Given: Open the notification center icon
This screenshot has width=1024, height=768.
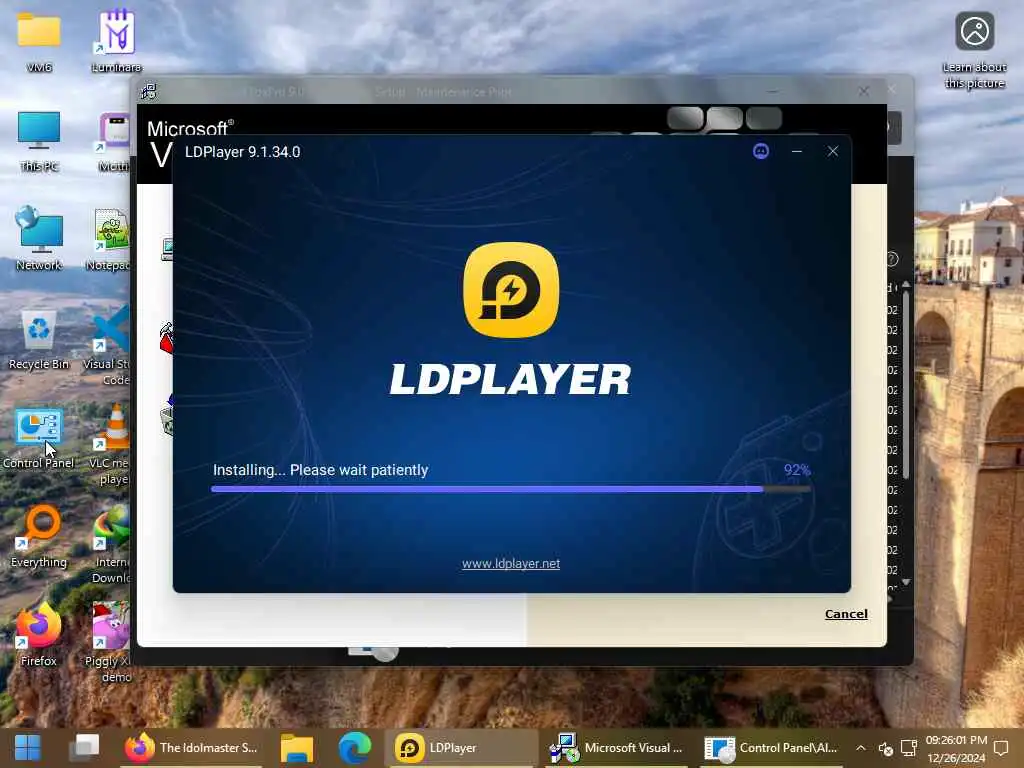Looking at the screenshot, I should 1000,748.
